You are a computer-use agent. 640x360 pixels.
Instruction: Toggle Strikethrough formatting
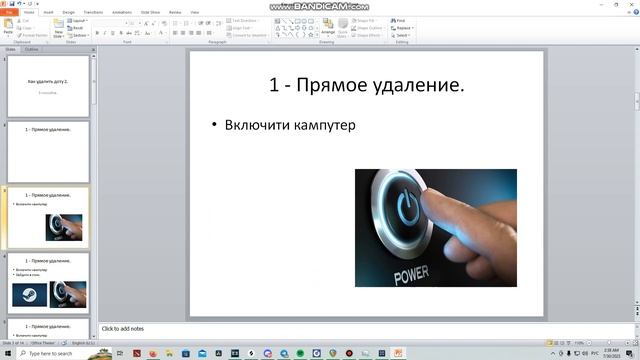coord(129,33)
